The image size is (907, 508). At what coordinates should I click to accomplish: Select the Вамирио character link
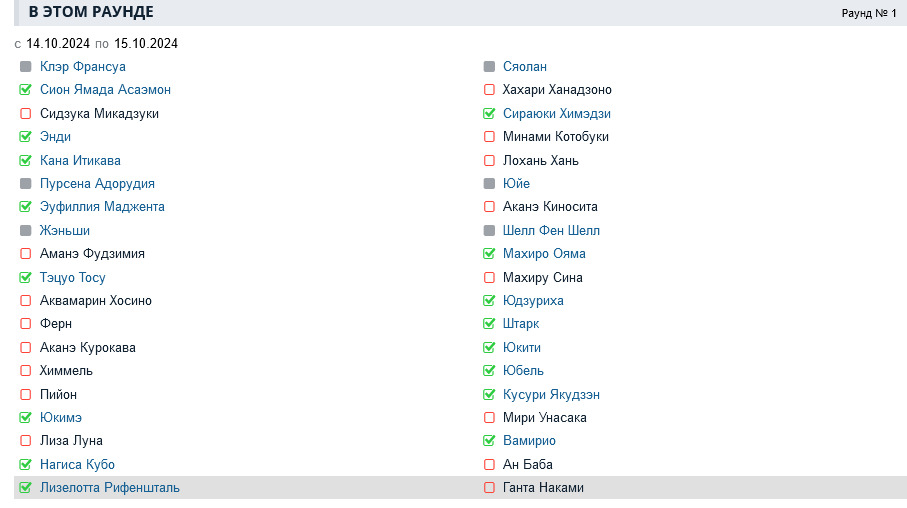(529, 441)
